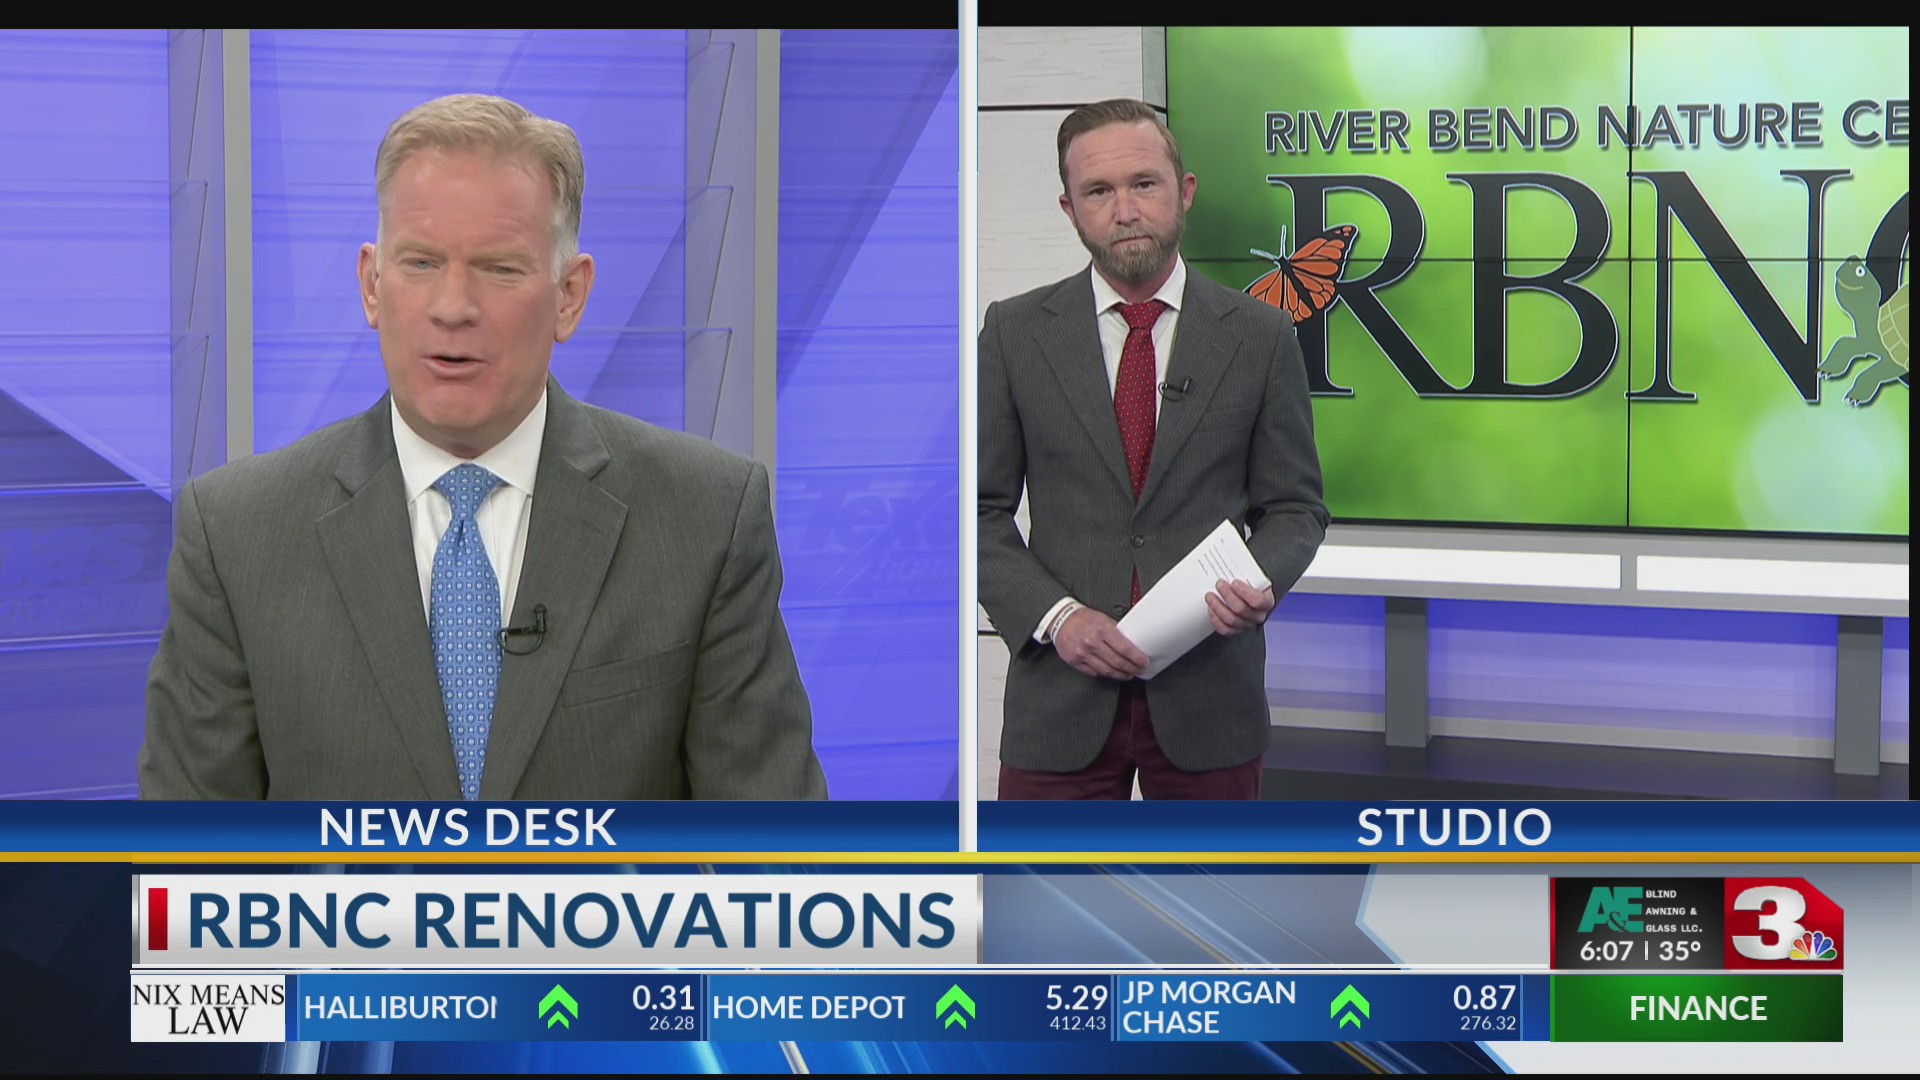Click the Halliburton ticker entry
Viewport: 1920px width, 1080px height.
400,1008
